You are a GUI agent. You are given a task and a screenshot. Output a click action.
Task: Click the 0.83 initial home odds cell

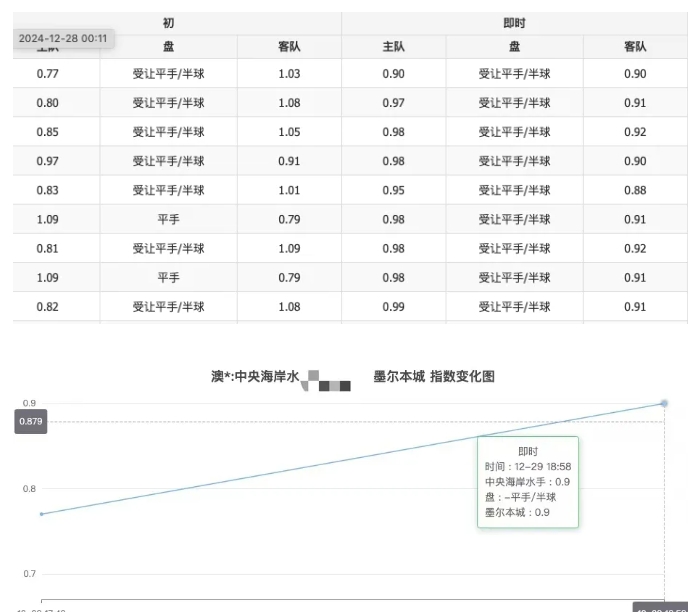pos(48,190)
